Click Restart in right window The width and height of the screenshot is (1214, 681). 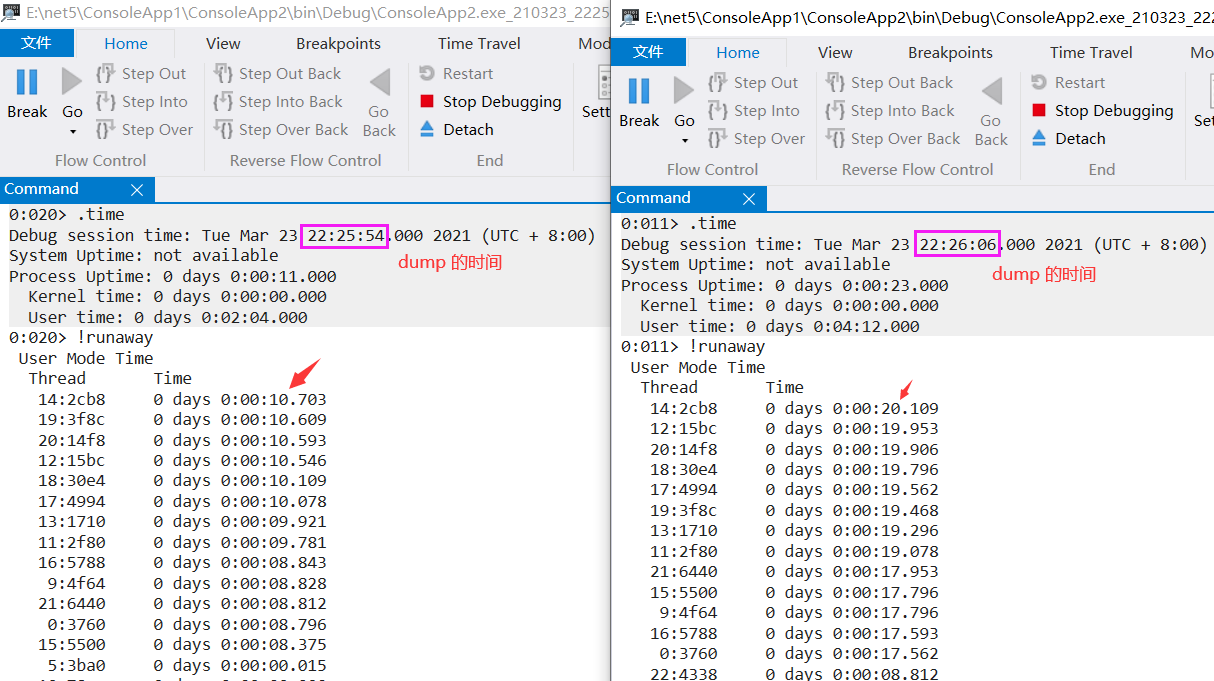coord(1068,83)
